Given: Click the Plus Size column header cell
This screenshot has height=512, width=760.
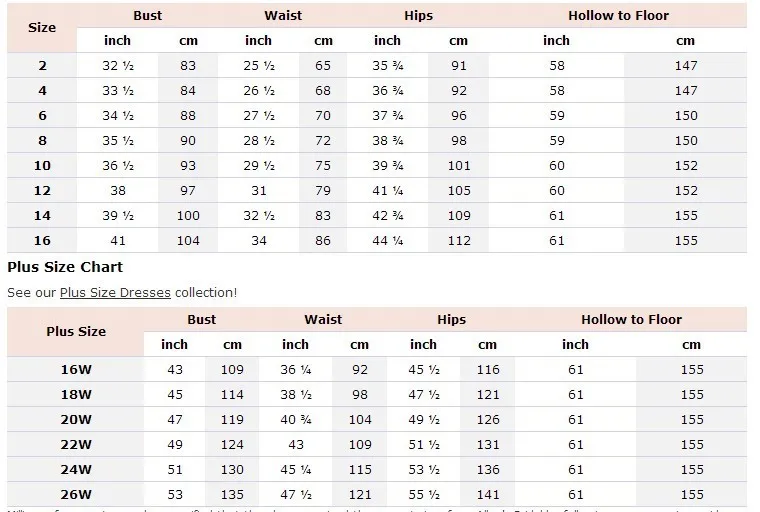Looking at the screenshot, I should [76, 332].
